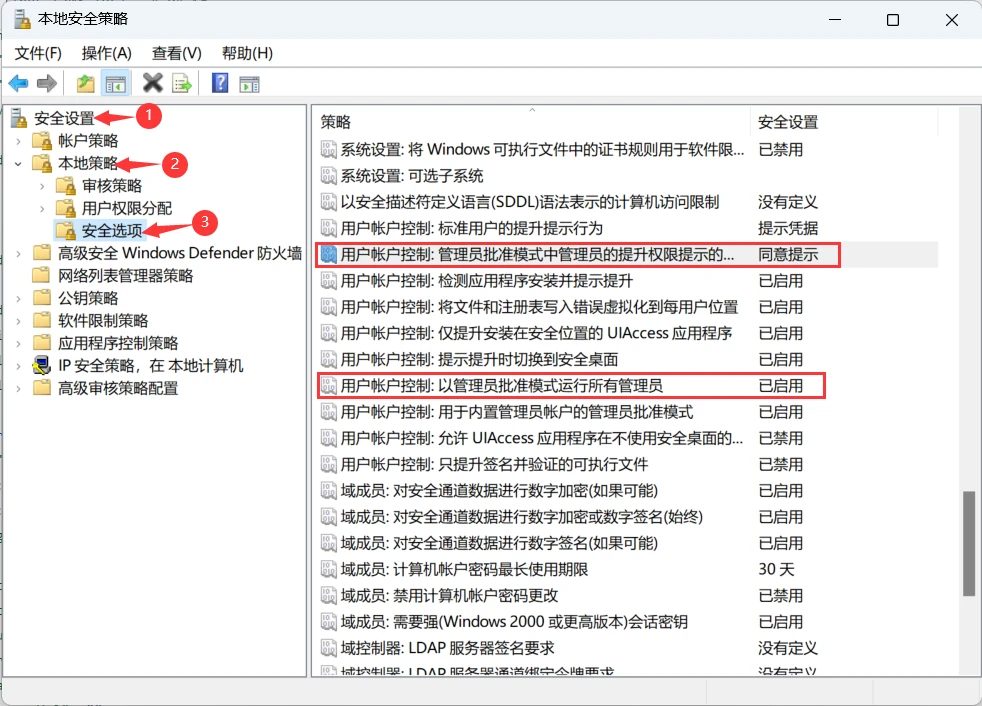982x706 pixels.
Task: Select the IP 安全策略 computer icon node
Action: pyautogui.click(x=42, y=366)
